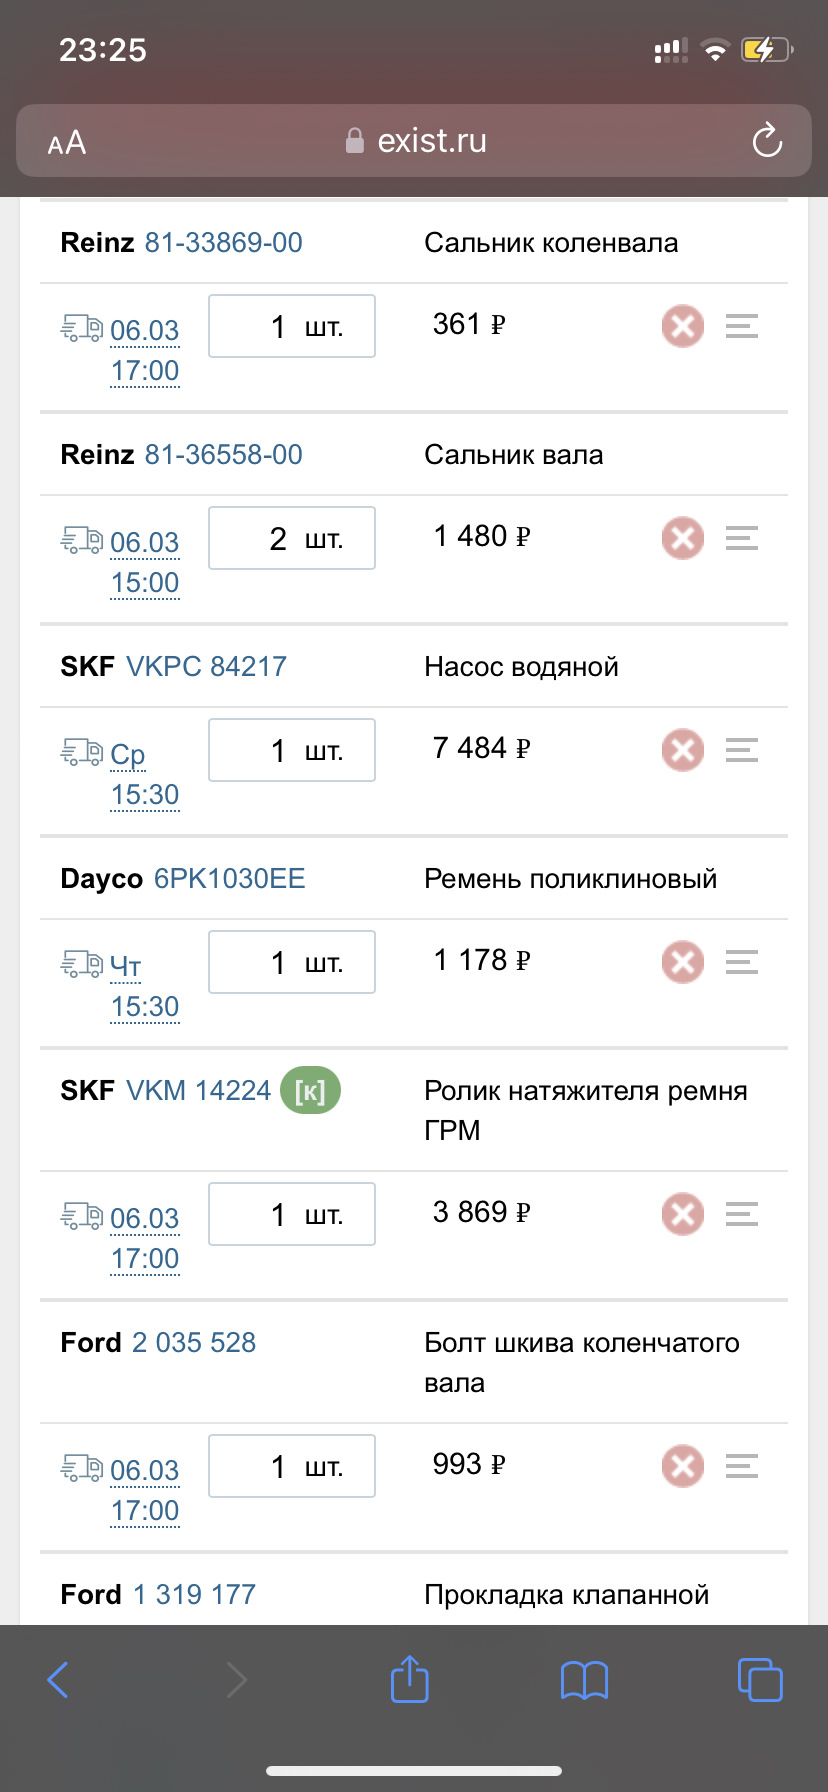
Task: Open text size AA reader options
Action: pos(67,143)
